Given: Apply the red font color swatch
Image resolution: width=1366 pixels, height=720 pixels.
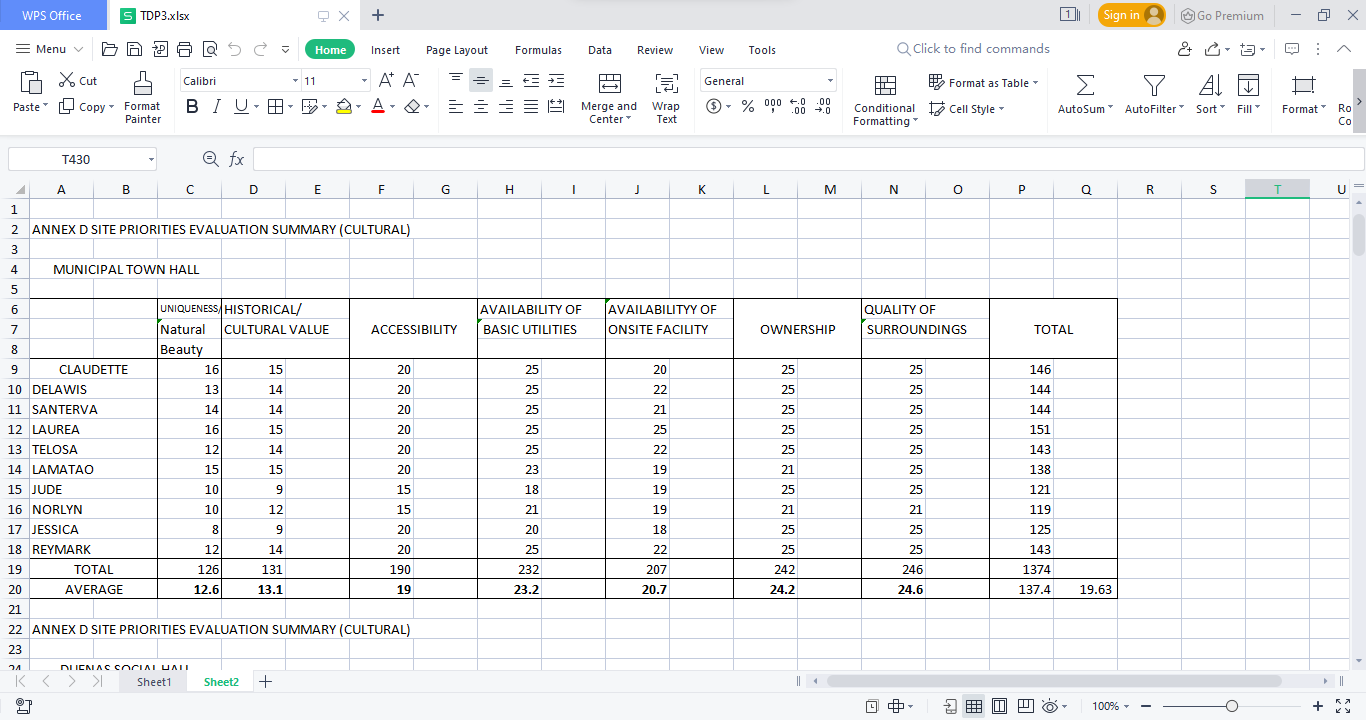Looking at the screenshot, I should tap(378, 107).
